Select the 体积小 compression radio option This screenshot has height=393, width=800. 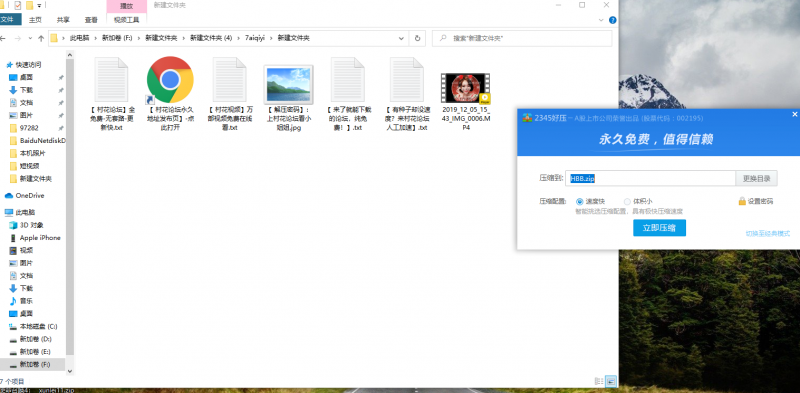pyautogui.click(x=627, y=202)
